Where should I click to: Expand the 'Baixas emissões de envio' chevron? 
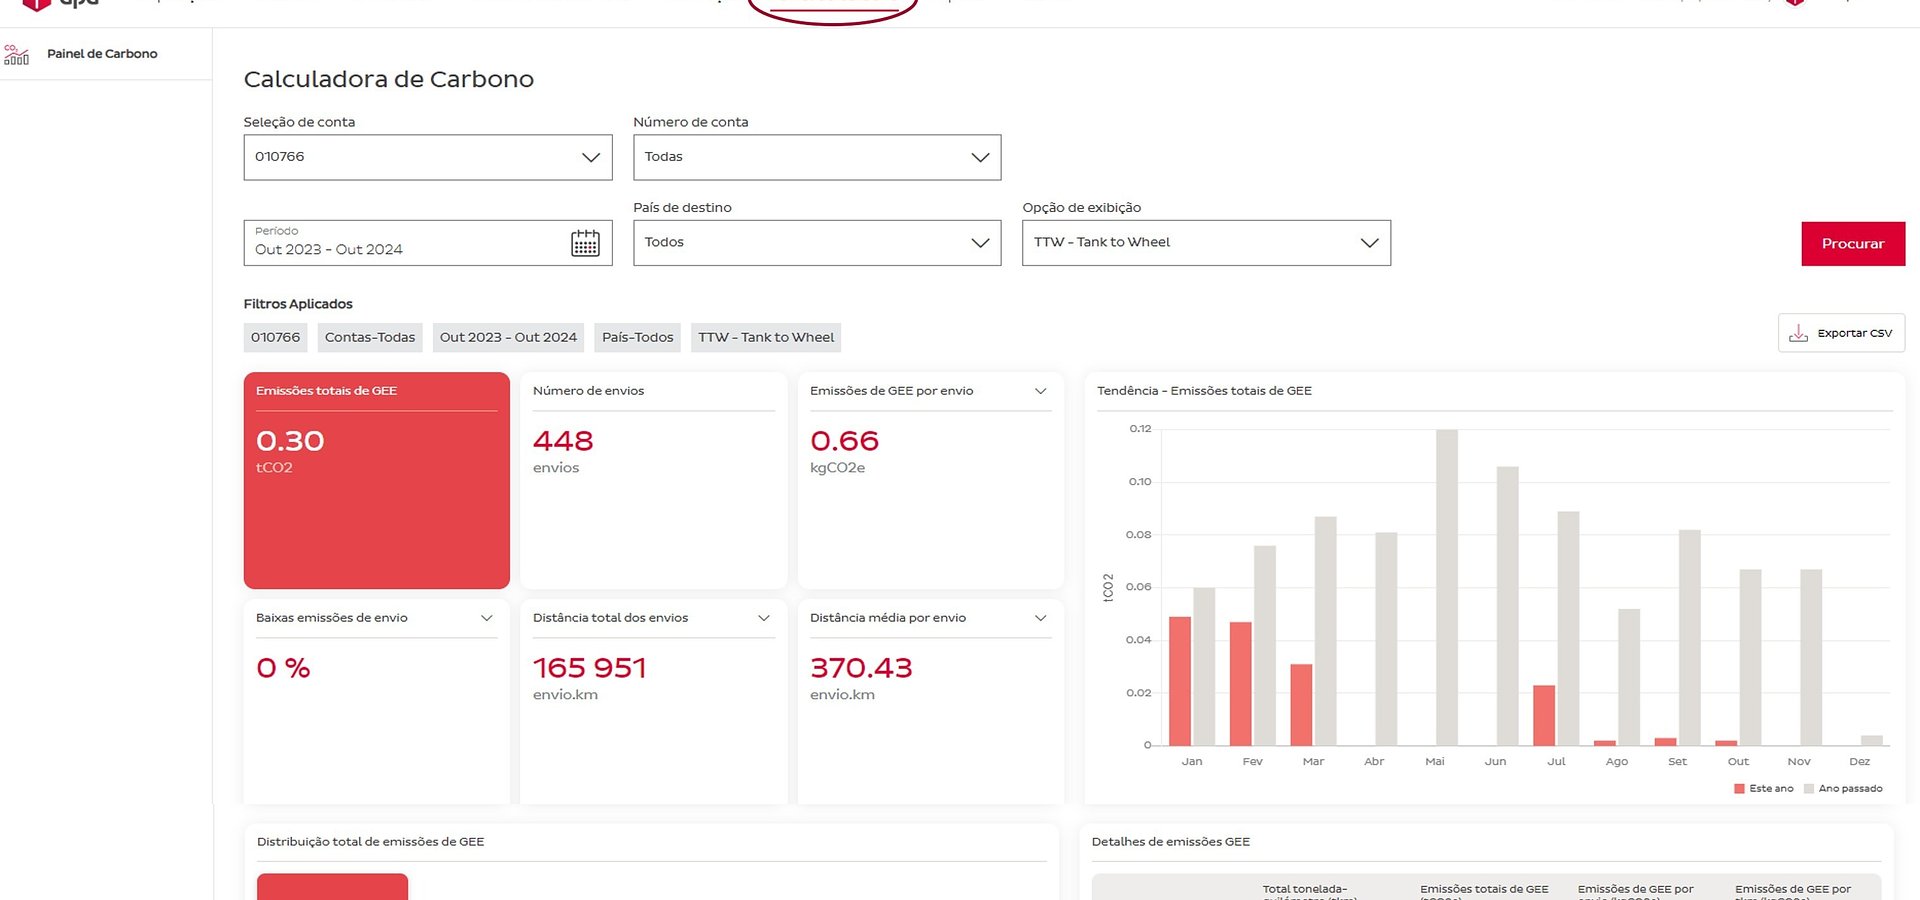coord(487,618)
